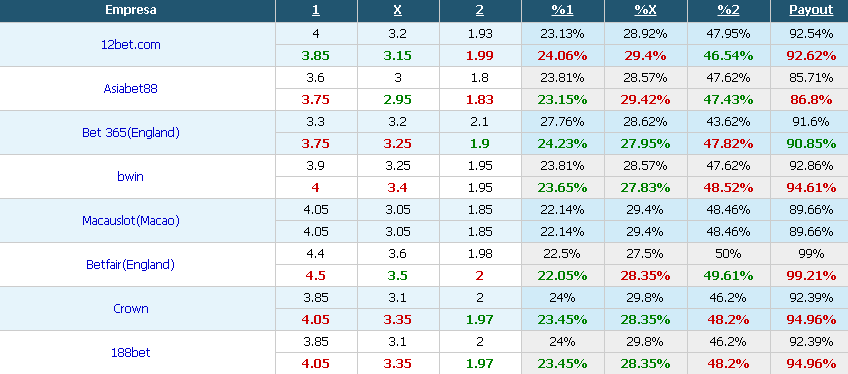Select the Macauslot(Macao) link
Screen dimensions: 848x374
click(130, 221)
